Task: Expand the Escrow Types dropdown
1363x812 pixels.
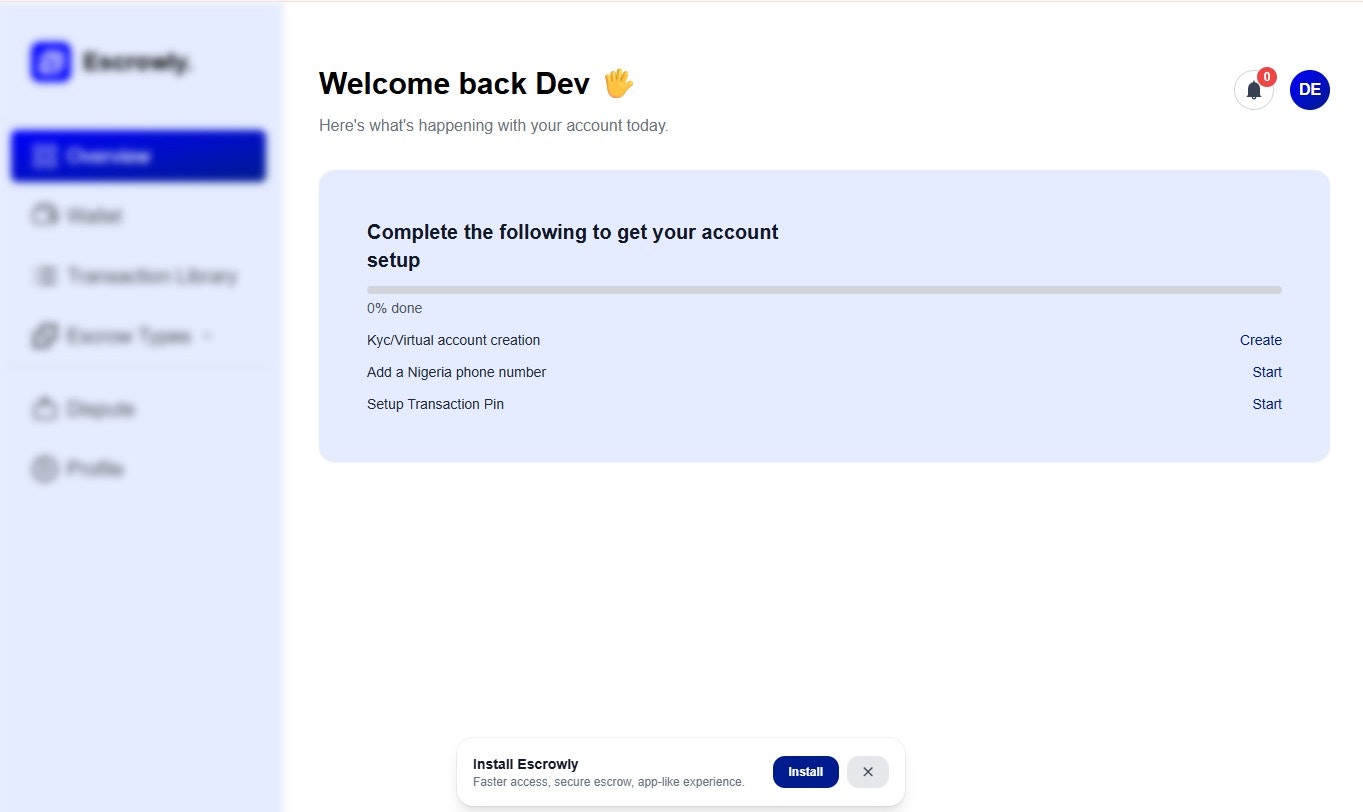Action: [x=209, y=336]
